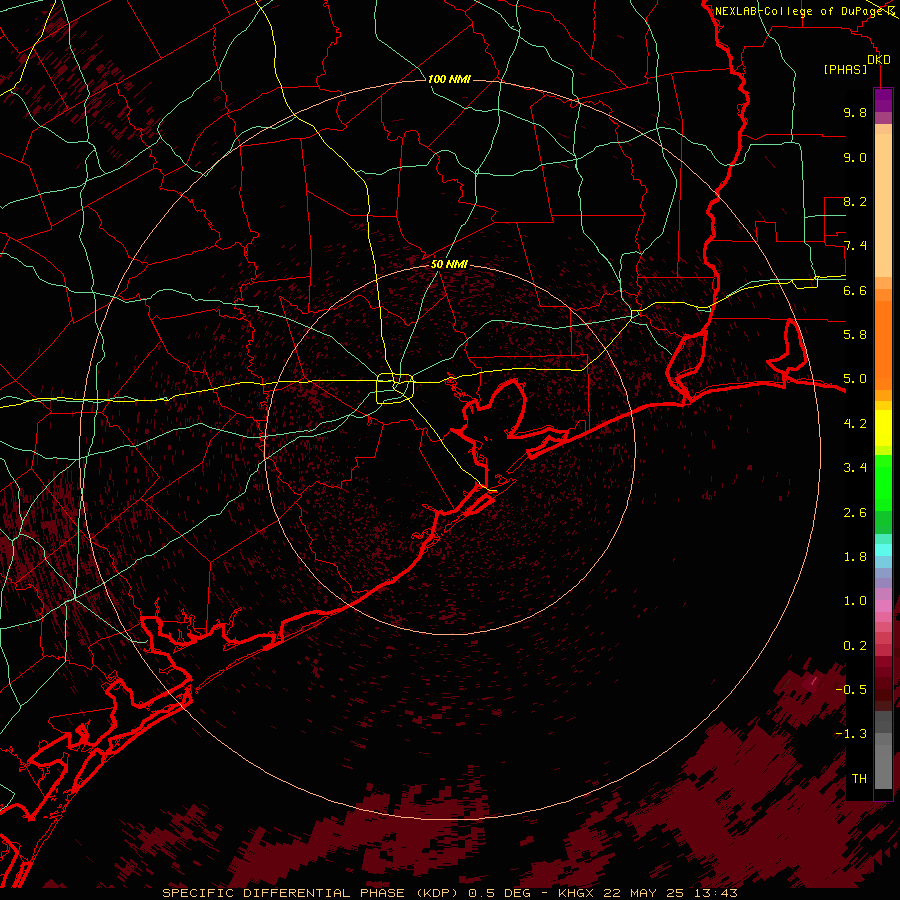Click the 5.8 value on the scale
This screenshot has width=900, height=900.
tap(855, 335)
